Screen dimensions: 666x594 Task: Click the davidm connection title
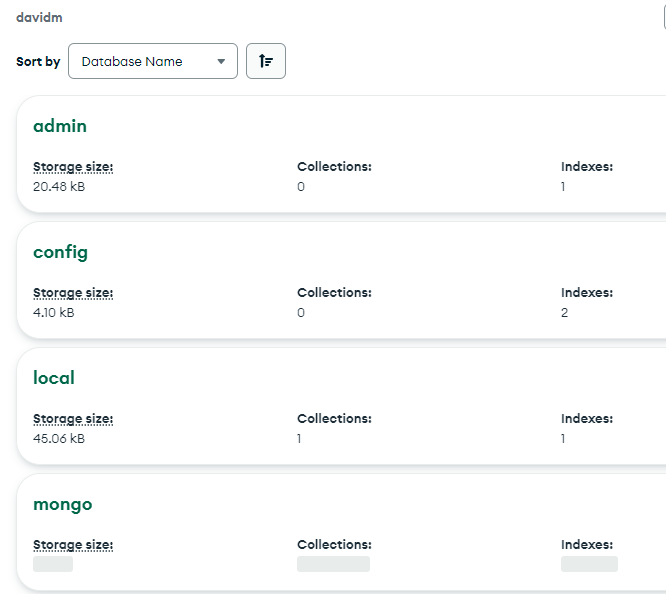pos(38,18)
